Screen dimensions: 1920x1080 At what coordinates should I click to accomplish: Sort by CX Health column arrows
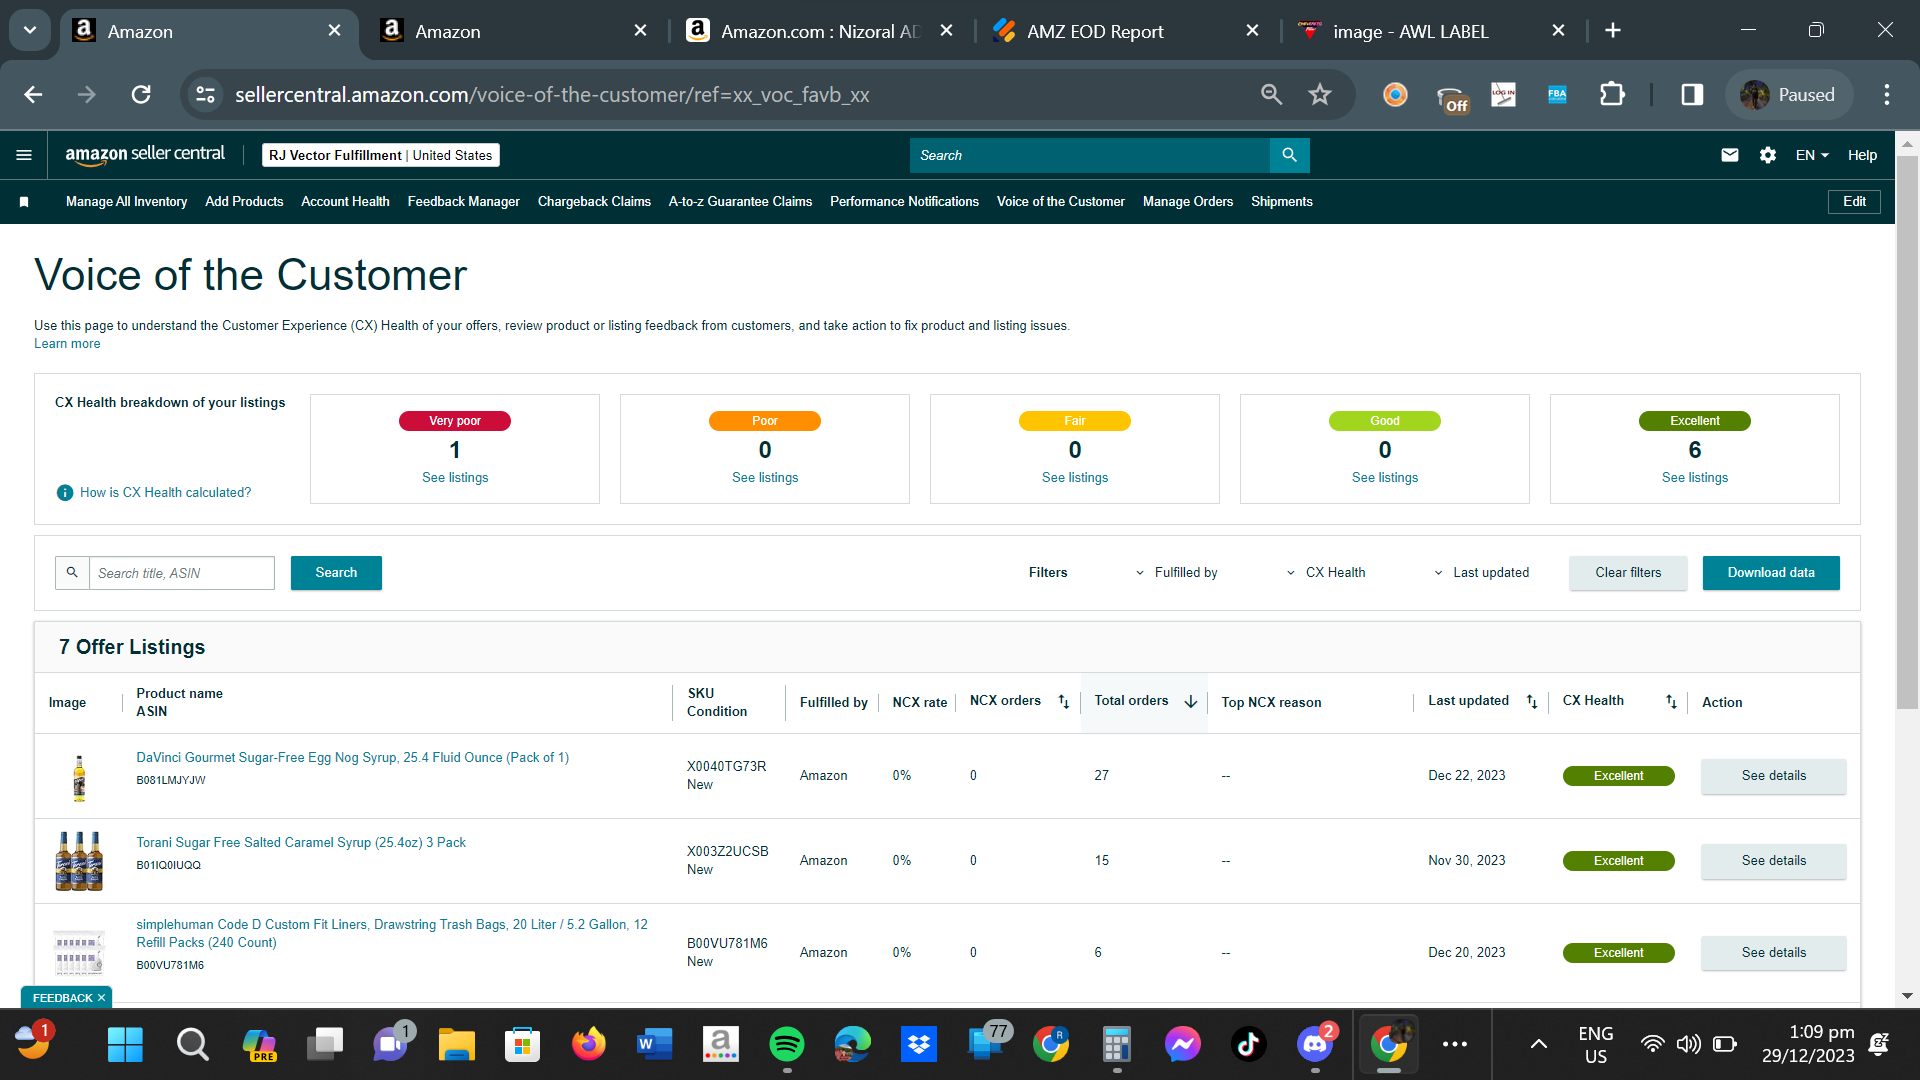(1671, 702)
